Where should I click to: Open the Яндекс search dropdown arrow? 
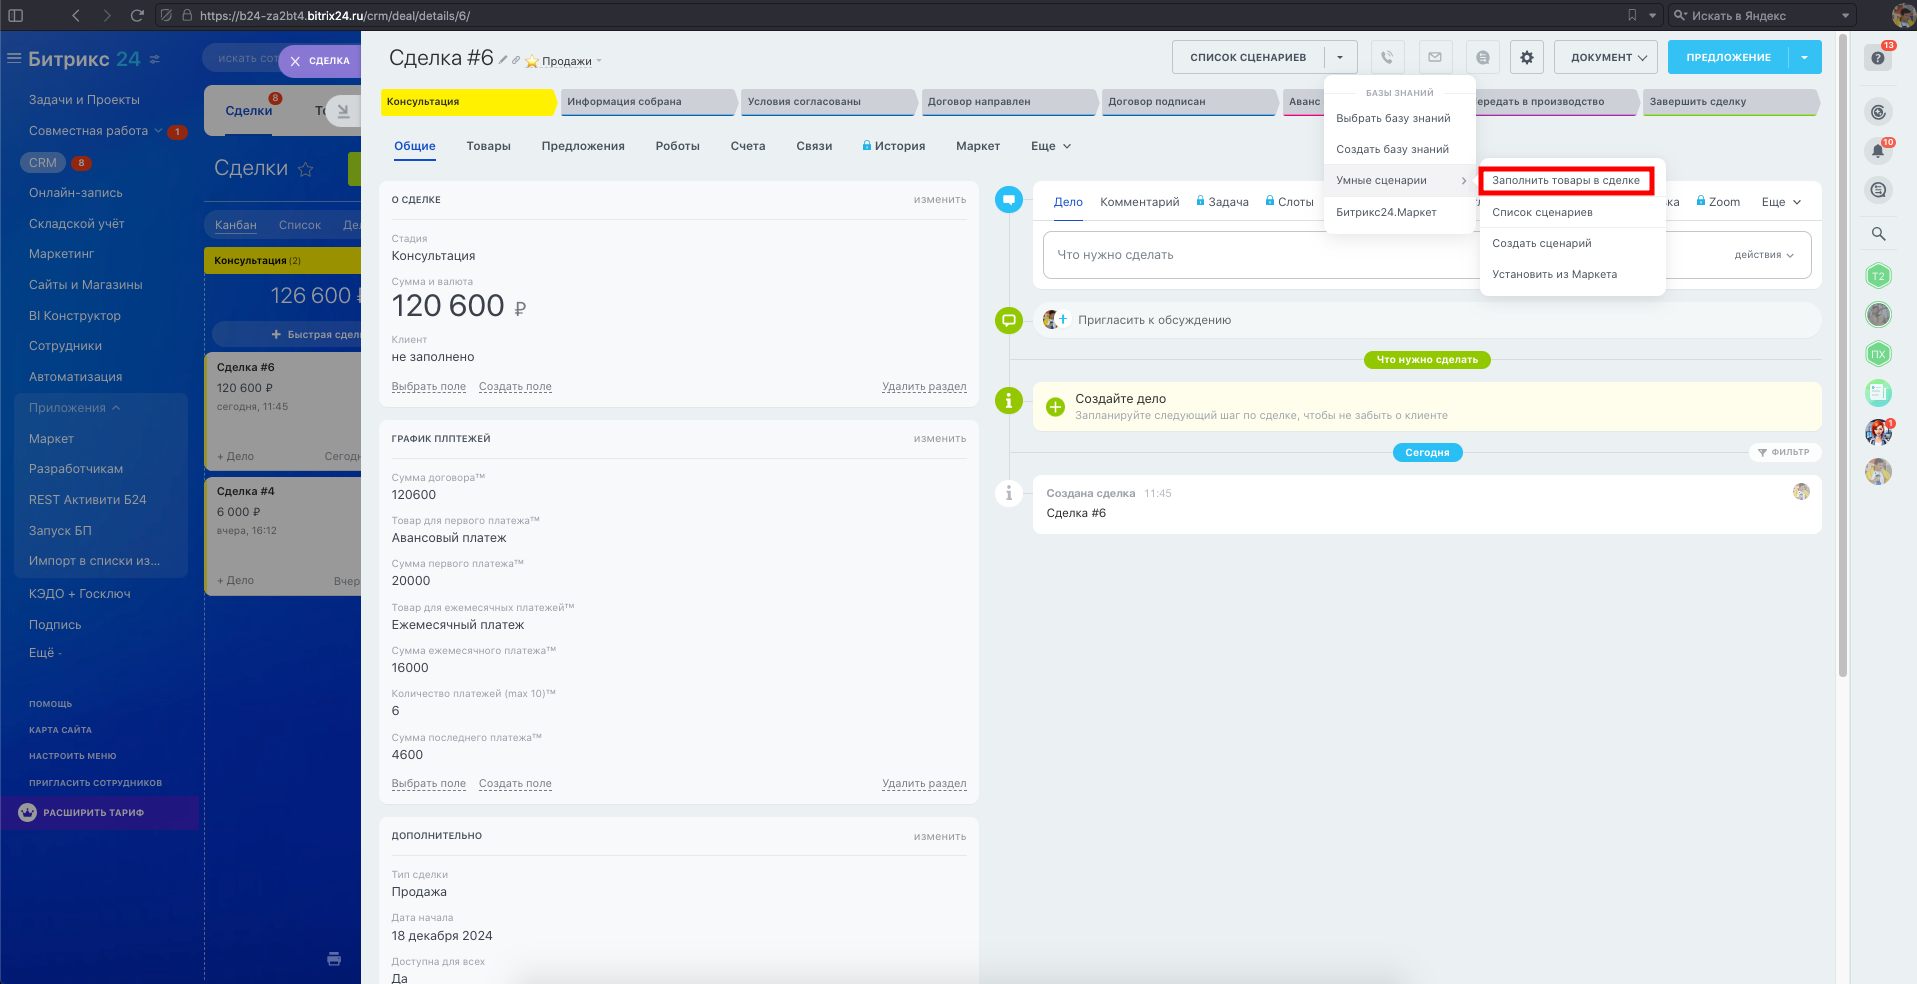point(1845,16)
